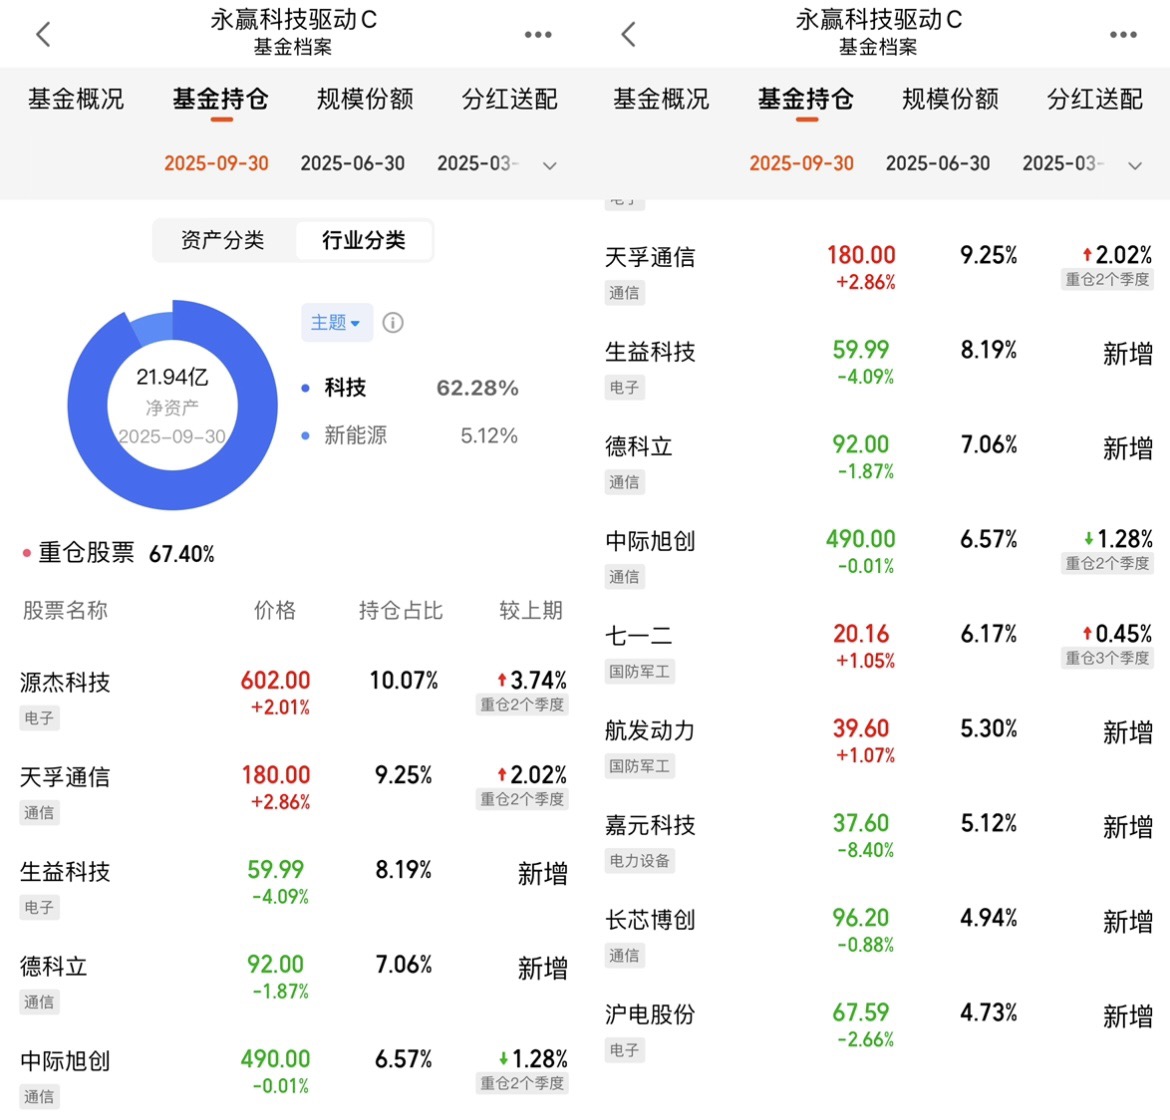The width and height of the screenshot is (1170, 1120).
Task: Open 规模份额 tab in left screen
Action: [365, 98]
